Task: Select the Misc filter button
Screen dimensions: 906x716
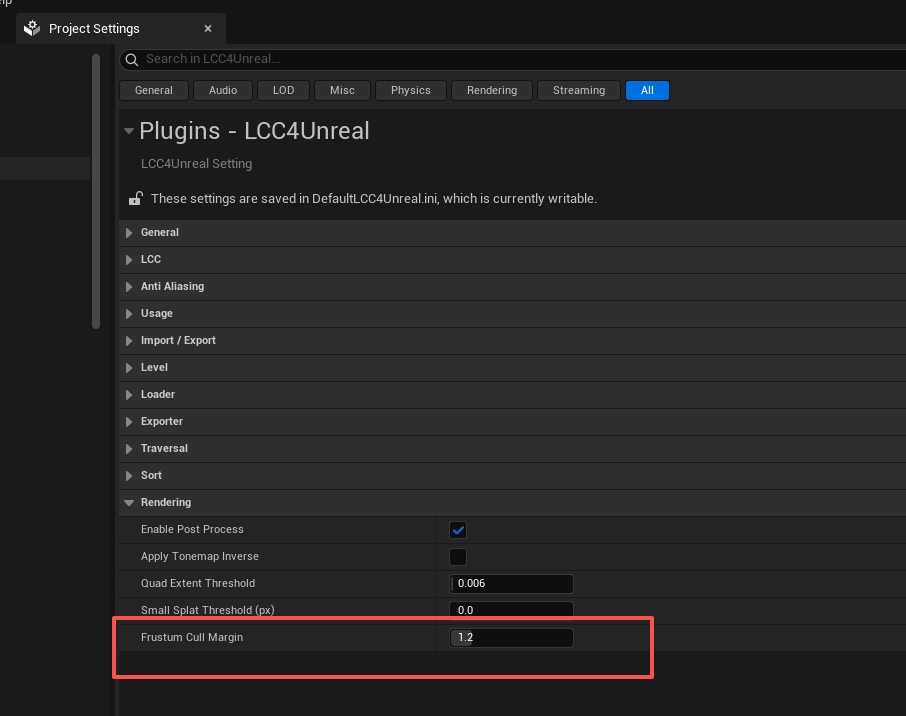Action: coord(342,91)
